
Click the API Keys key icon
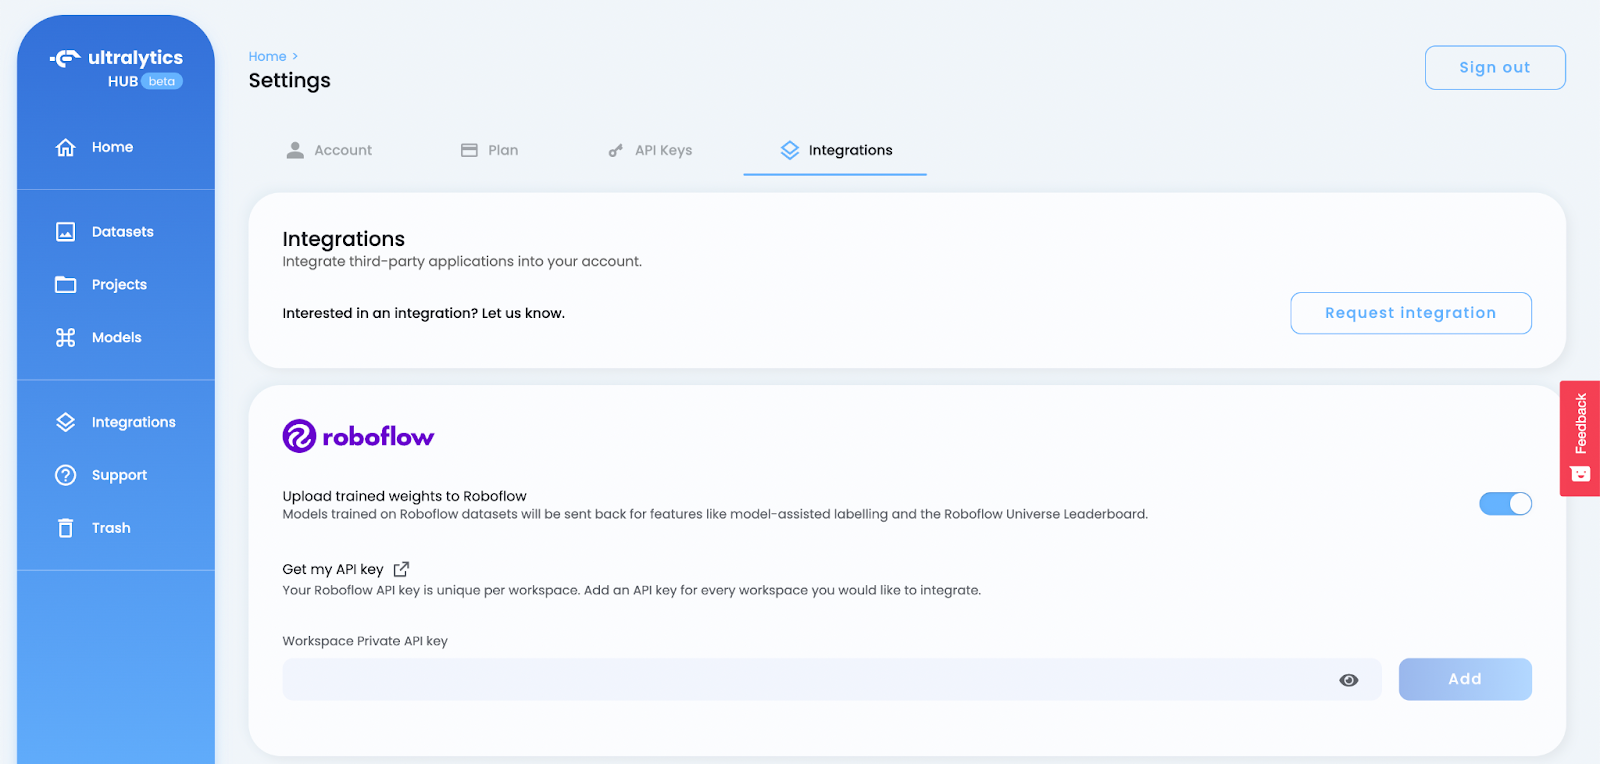point(616,151)
